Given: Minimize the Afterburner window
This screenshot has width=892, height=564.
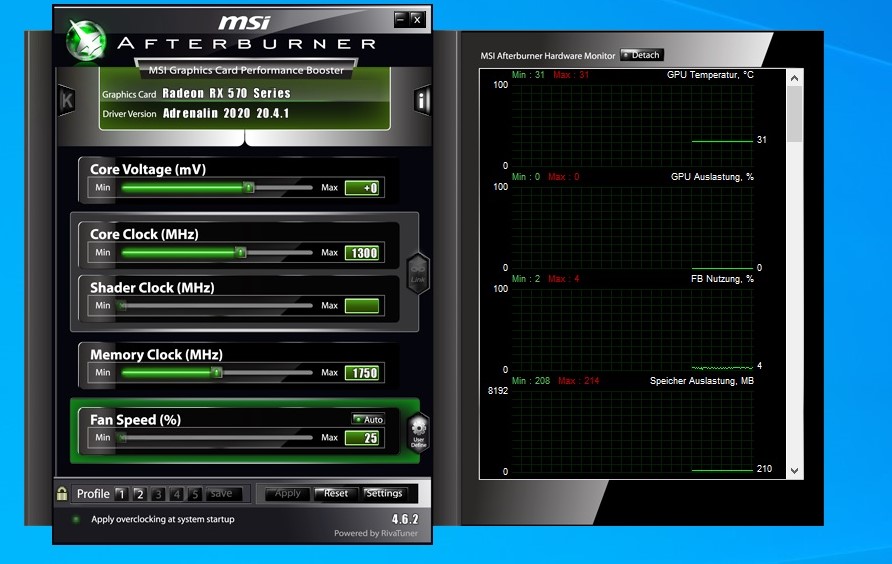Looking at the screenshot, I should [401, 19].
